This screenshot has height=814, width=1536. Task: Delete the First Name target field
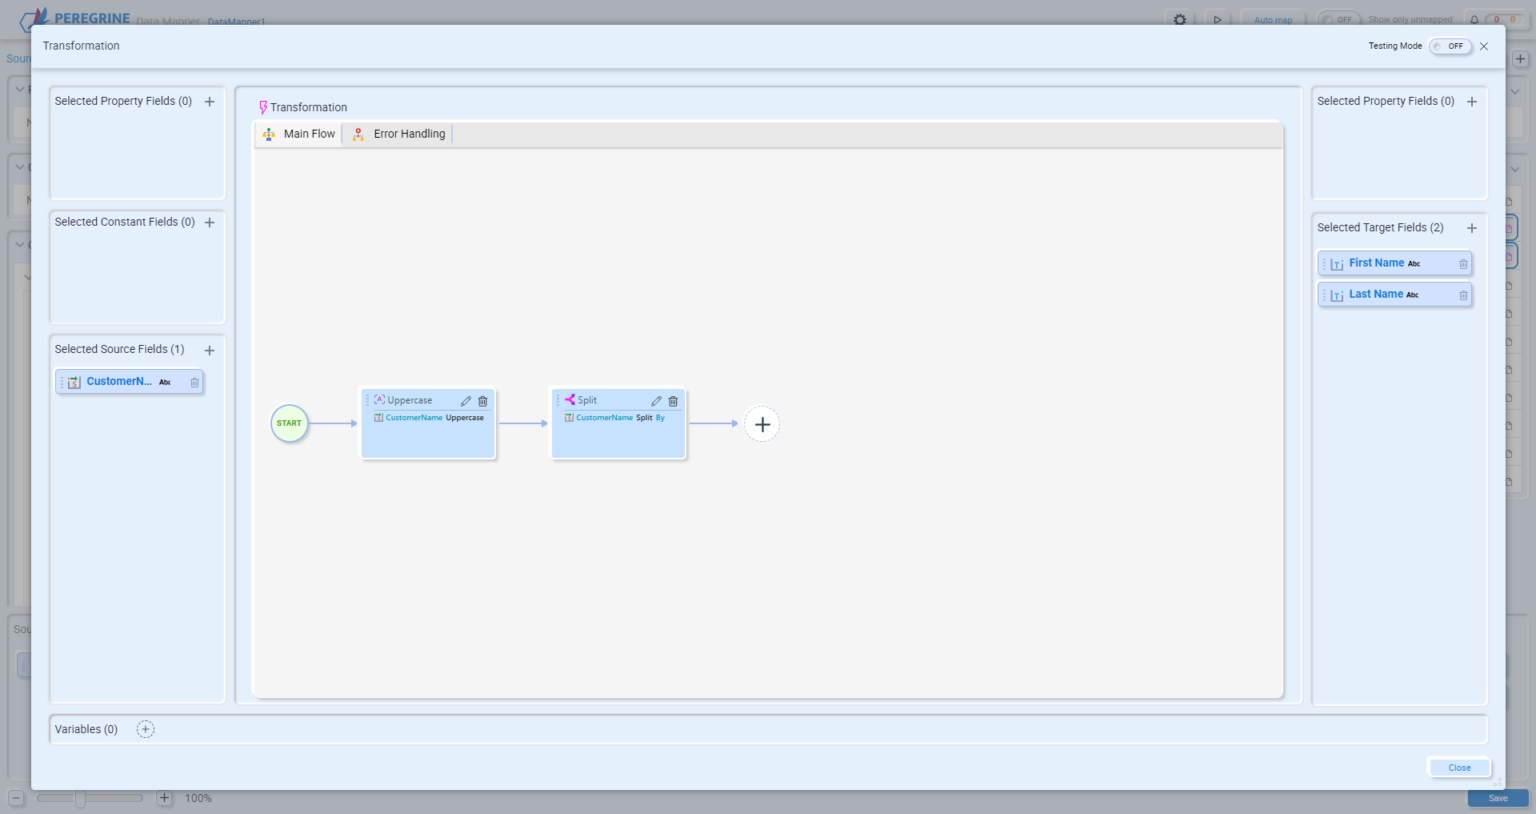1463,264
